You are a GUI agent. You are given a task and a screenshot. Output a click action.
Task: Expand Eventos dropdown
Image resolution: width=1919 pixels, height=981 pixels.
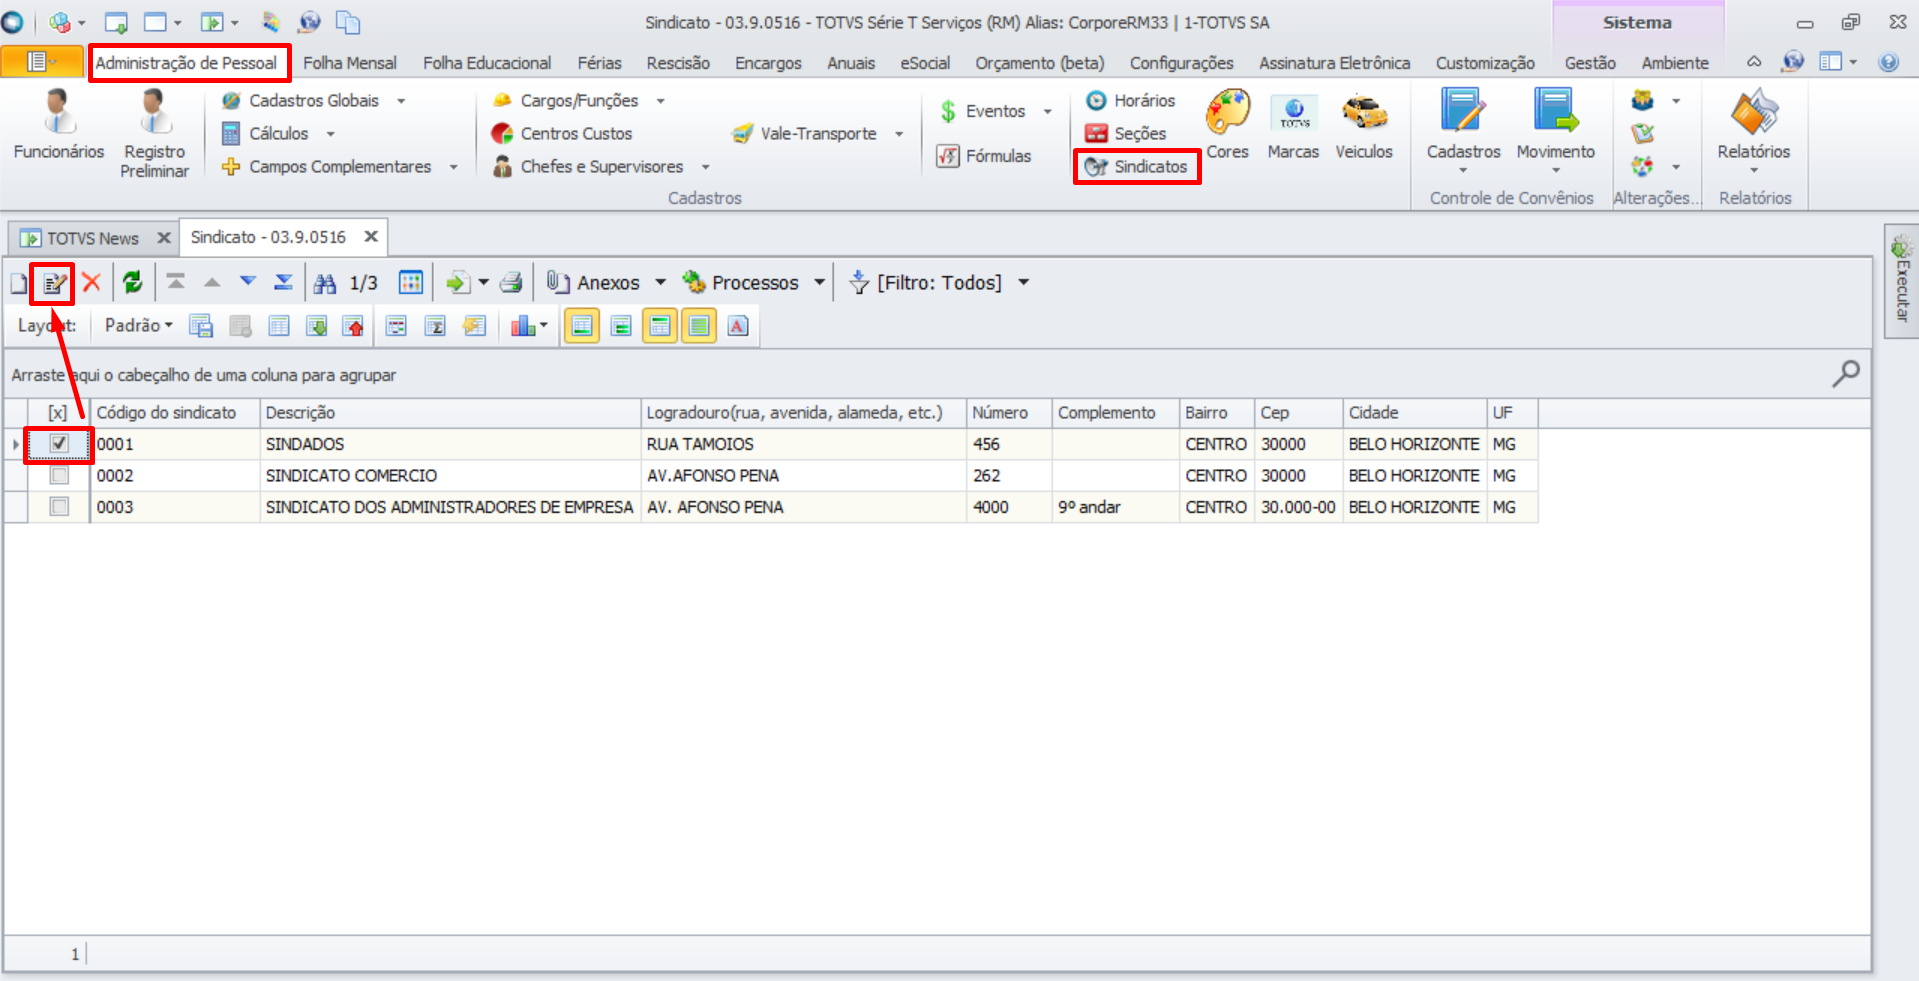[x=1047, y=111]
